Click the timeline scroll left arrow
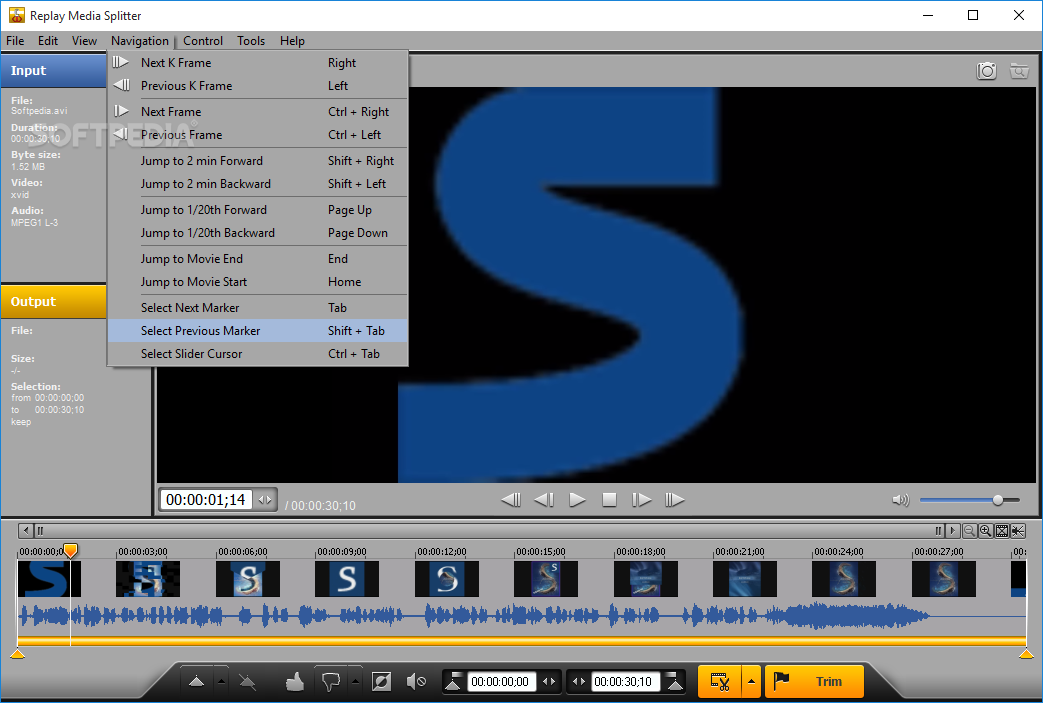Viewport: 1043px width, 703px height. [x=26, y=531]
